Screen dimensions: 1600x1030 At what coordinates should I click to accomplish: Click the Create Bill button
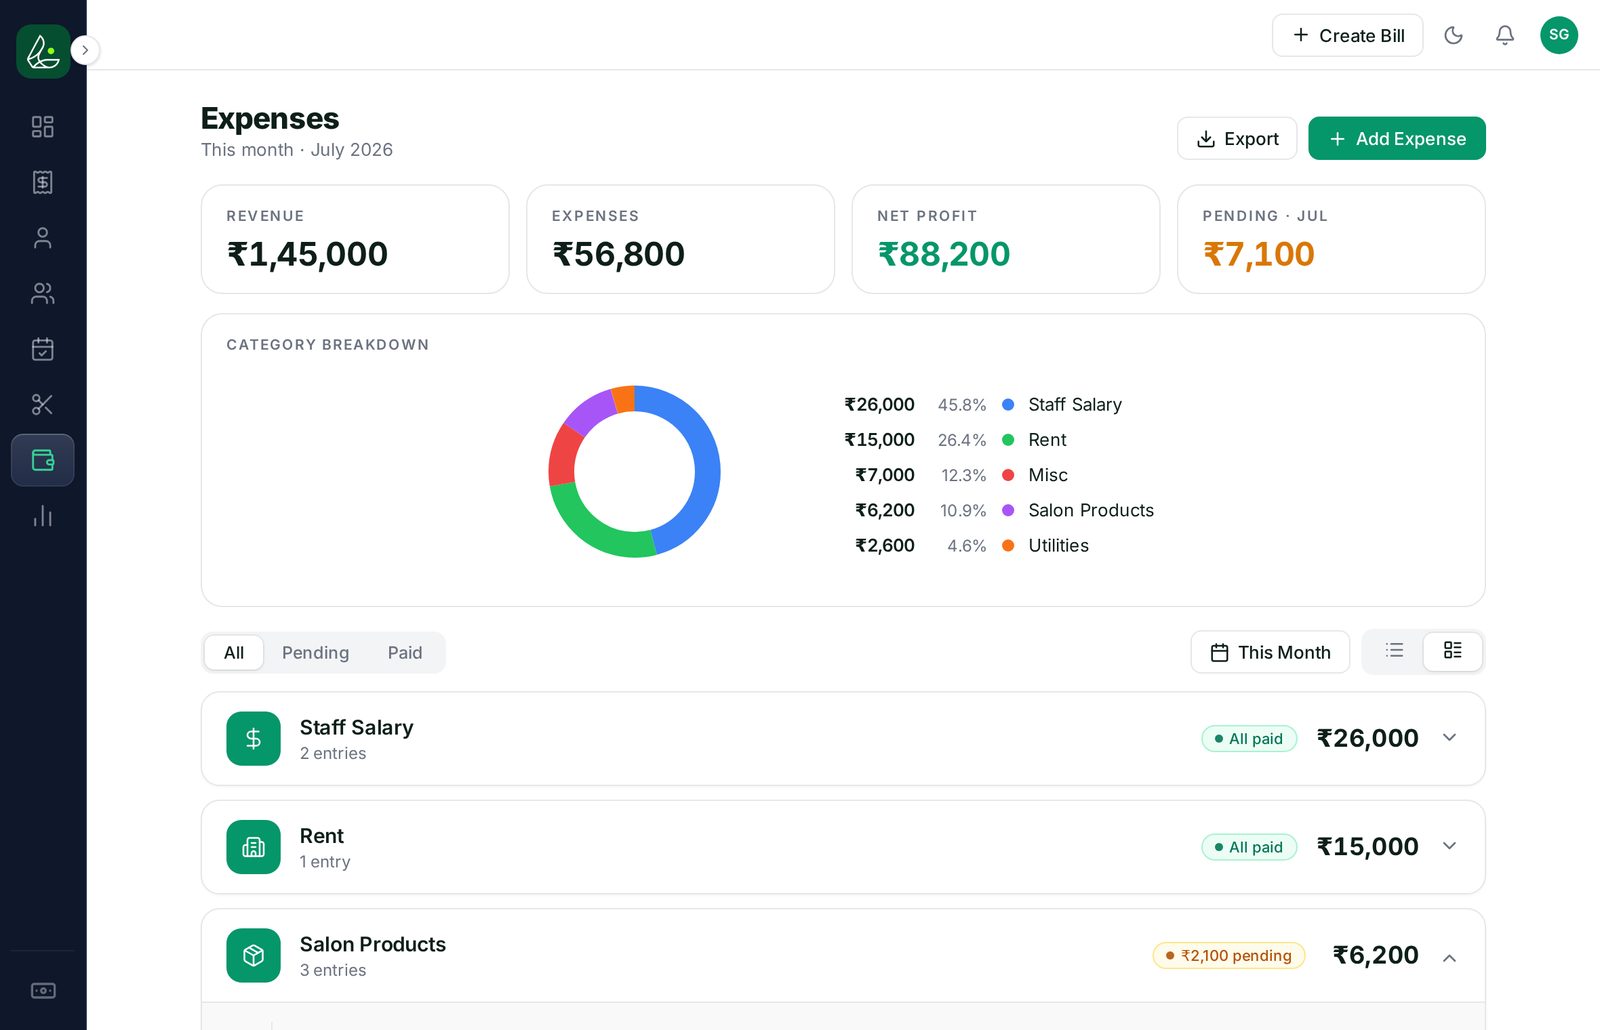click(x=1347, y=36)
